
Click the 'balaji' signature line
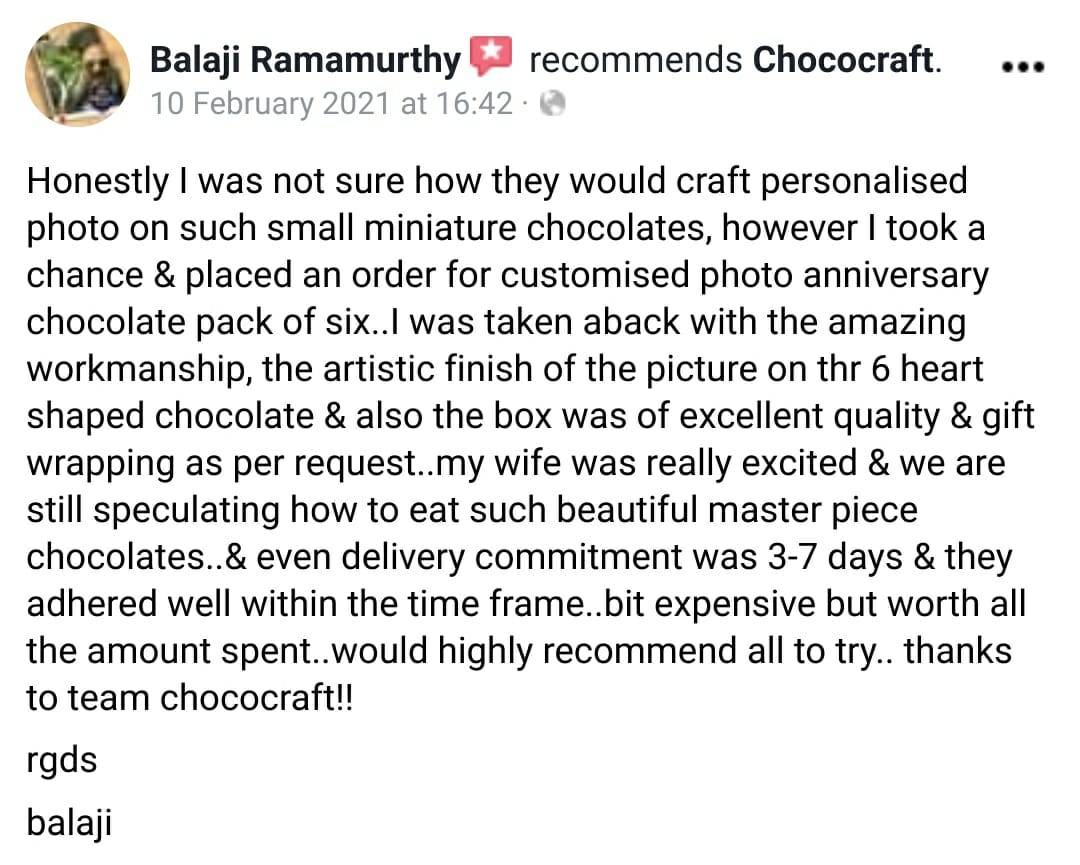pyautogui.click(x=69, y=823)
